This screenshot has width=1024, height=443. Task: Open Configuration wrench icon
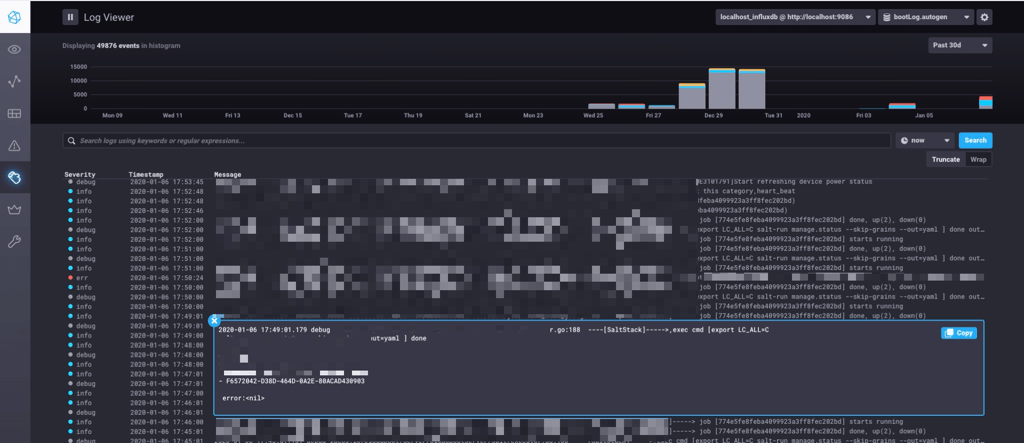(x=14, y=242)
